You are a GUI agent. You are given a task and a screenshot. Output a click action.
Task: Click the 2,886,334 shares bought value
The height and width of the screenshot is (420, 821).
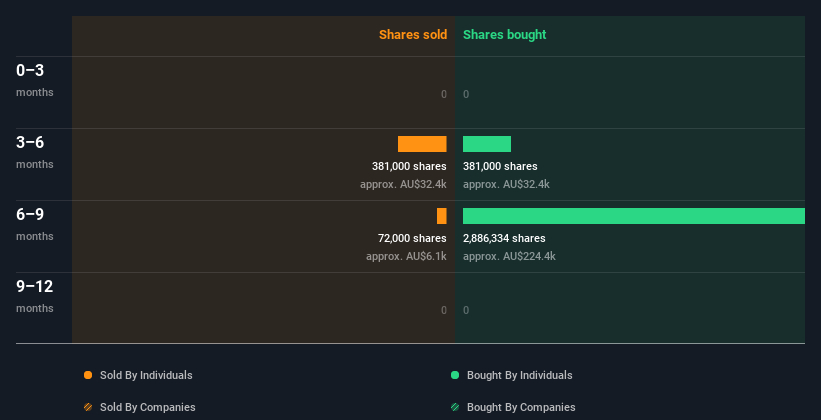504,238
